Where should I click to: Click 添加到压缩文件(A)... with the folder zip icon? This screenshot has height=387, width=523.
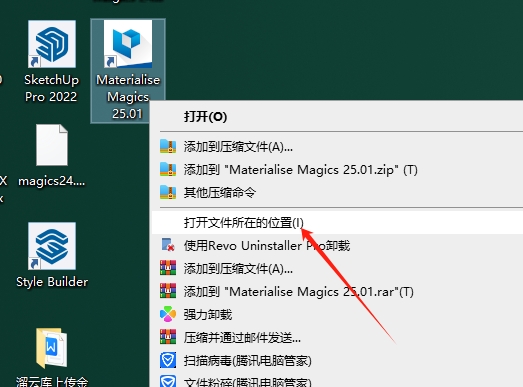point(337,147)
